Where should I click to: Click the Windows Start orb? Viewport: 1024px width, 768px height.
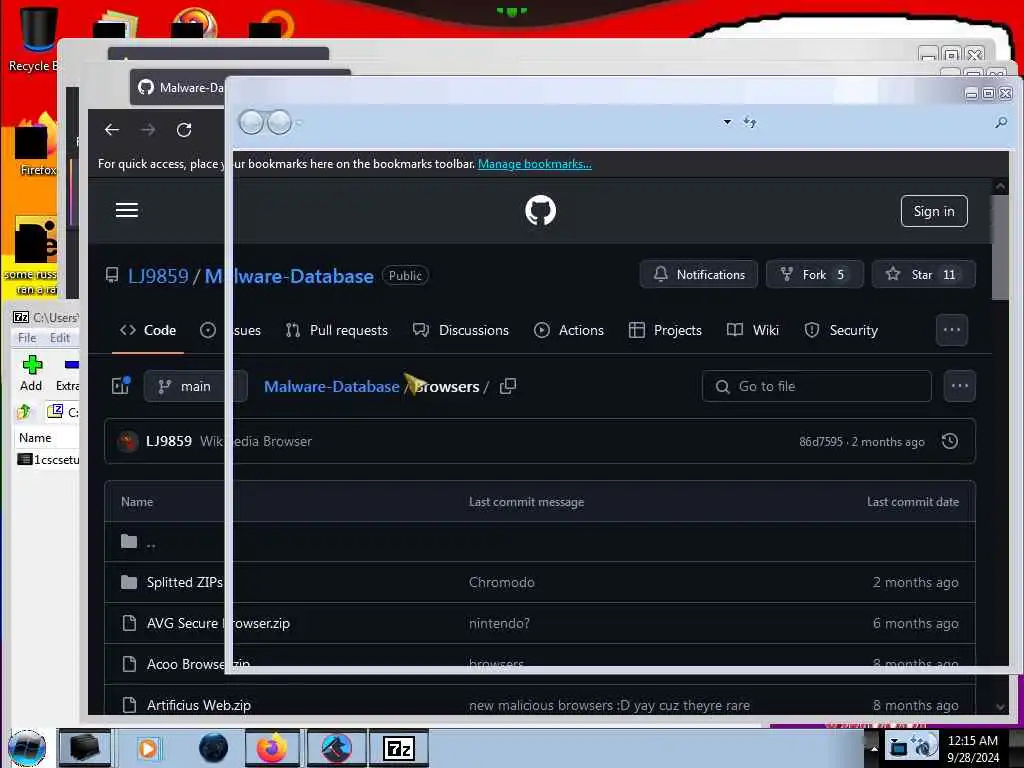pyautogui.click(x=27, y=748)
